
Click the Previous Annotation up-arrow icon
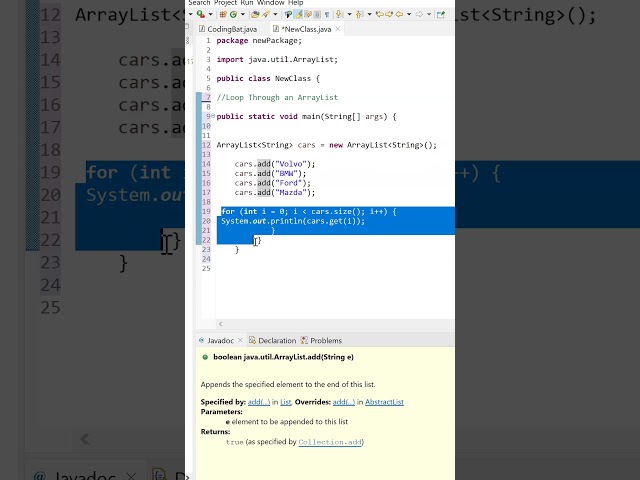coord(359,14)
